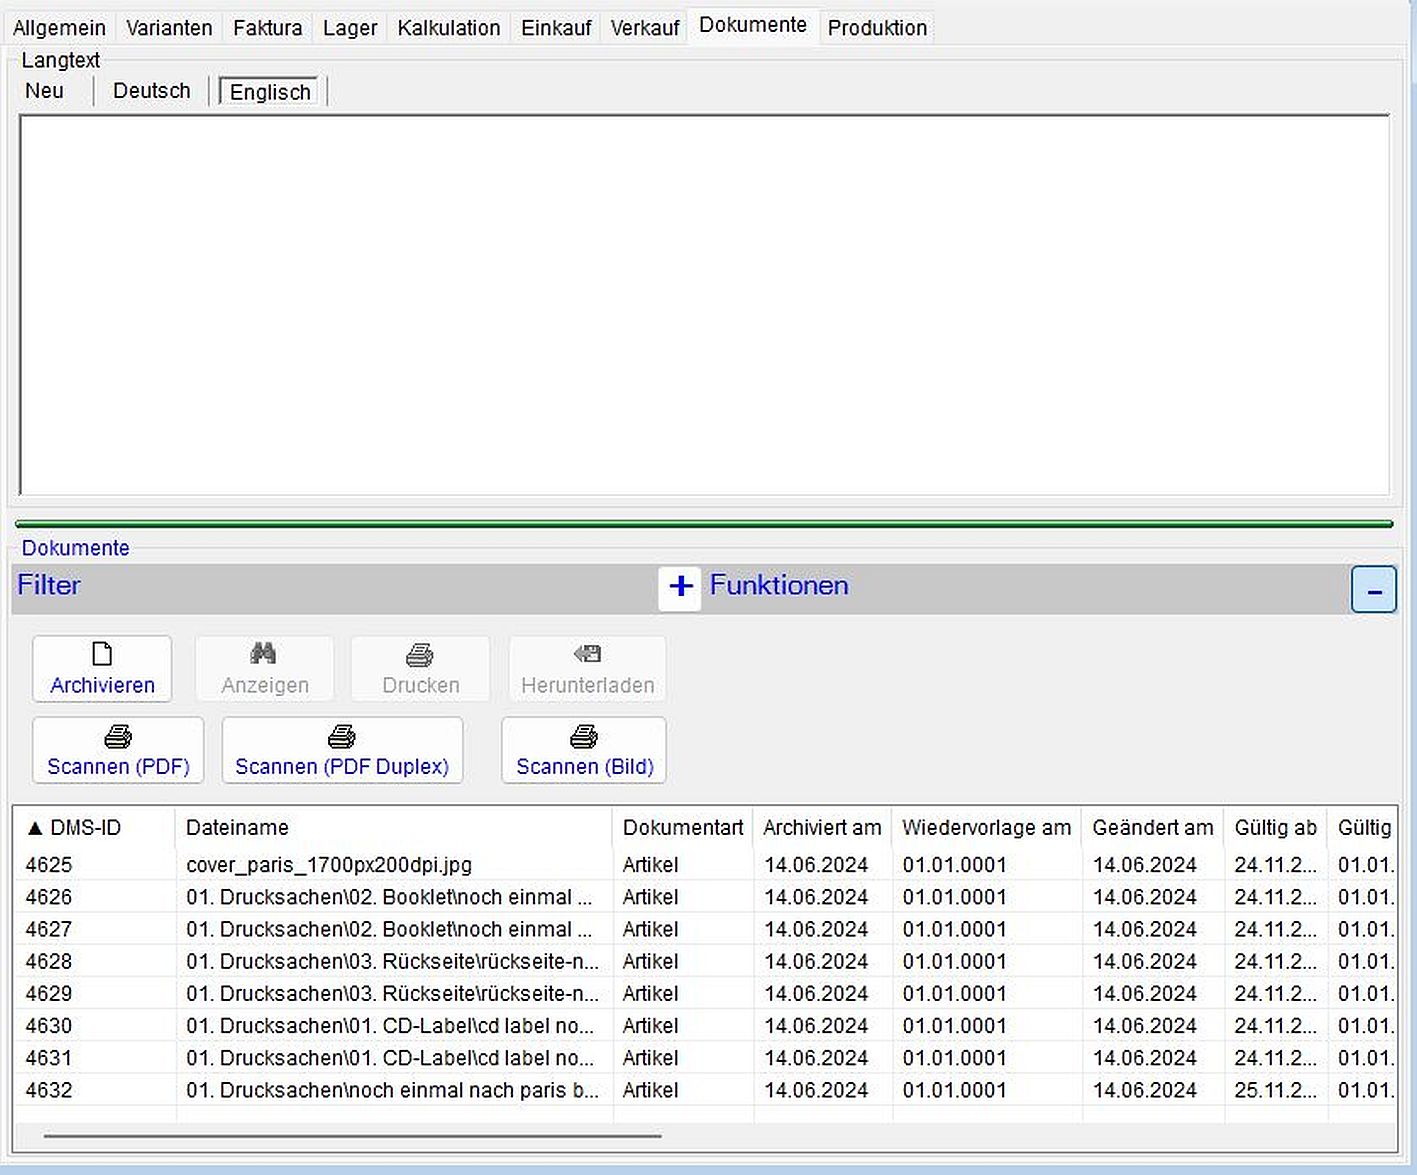Click the Drucken printer button
The height and width of the screenshot is (1175, 1417).
(x=420, y=669)
